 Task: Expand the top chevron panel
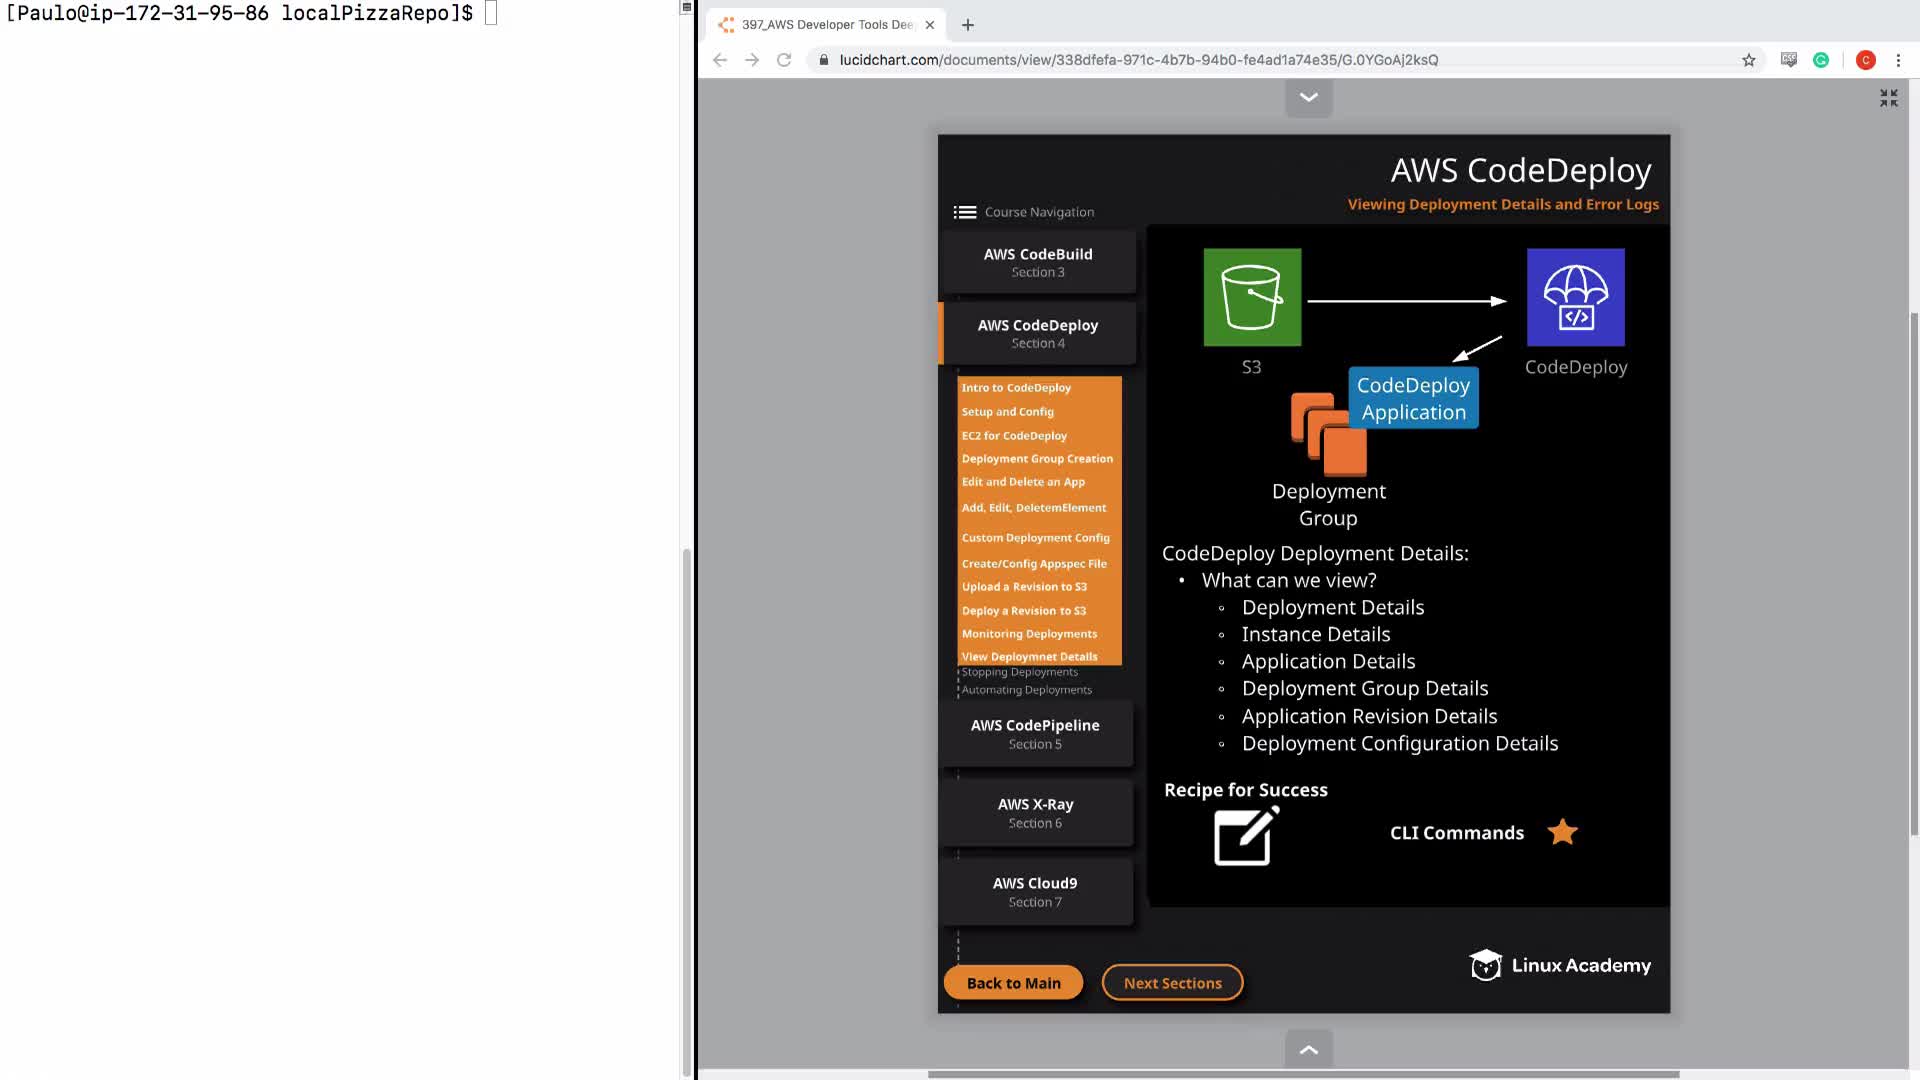pos(1308,98)
